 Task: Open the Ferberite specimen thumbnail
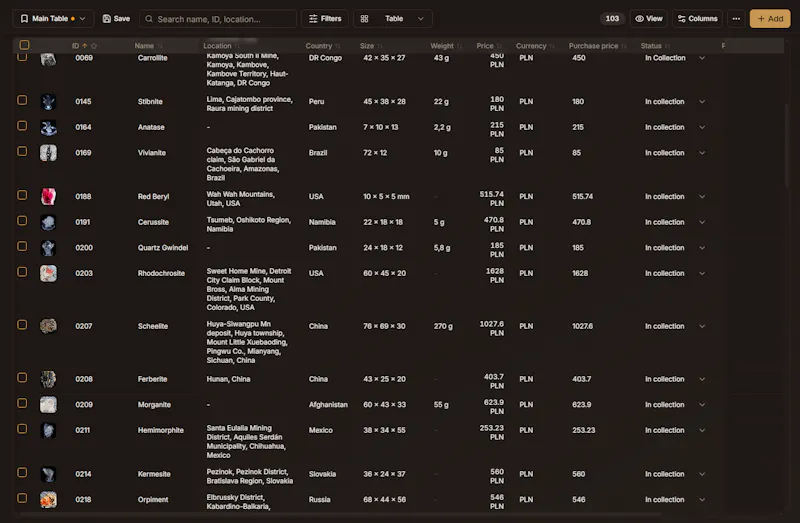pos(48,380)
